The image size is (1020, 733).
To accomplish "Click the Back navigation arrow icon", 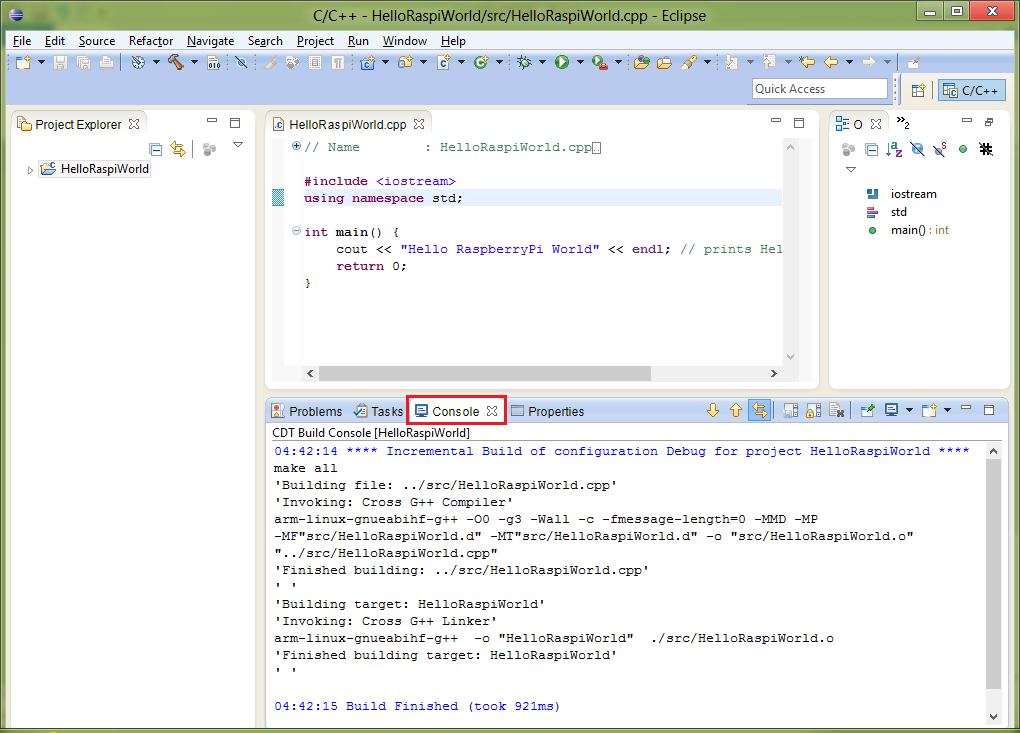I will pyautogui.click(x=831, y=62).
